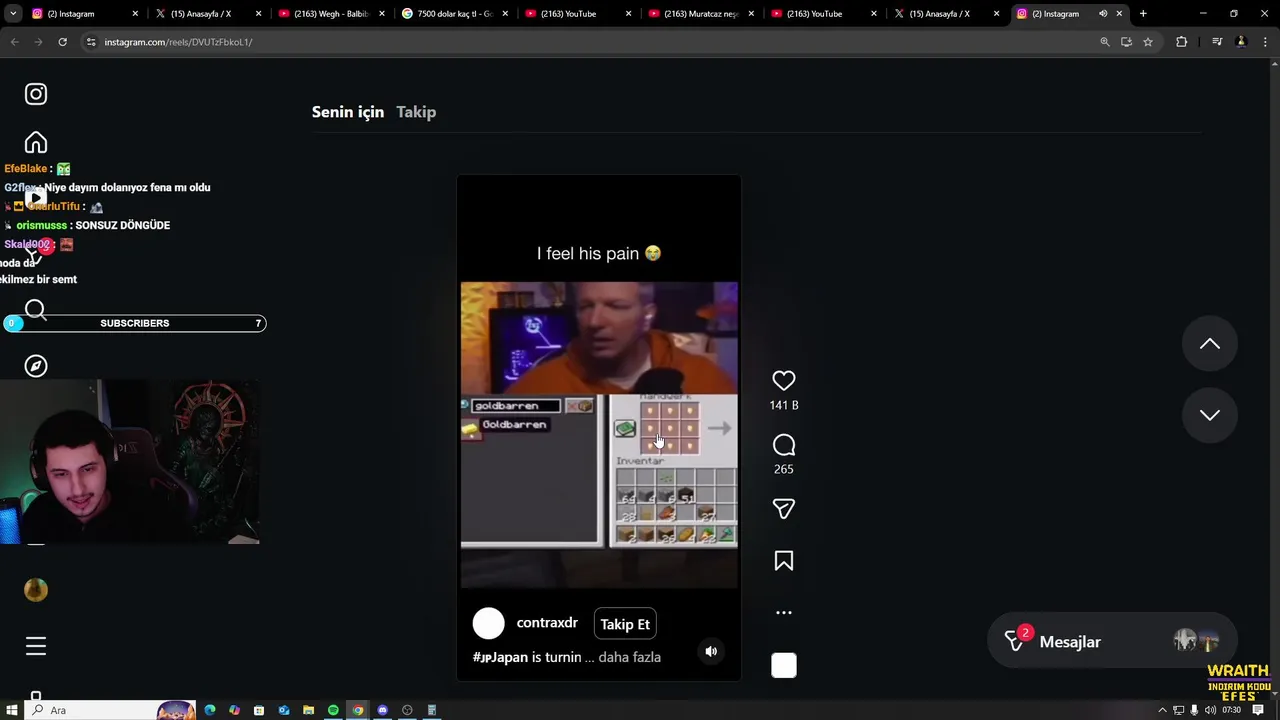Open the notification center icon
Image resolution: width=1280 pixels, height=720 pixels.
(1258, 710)
